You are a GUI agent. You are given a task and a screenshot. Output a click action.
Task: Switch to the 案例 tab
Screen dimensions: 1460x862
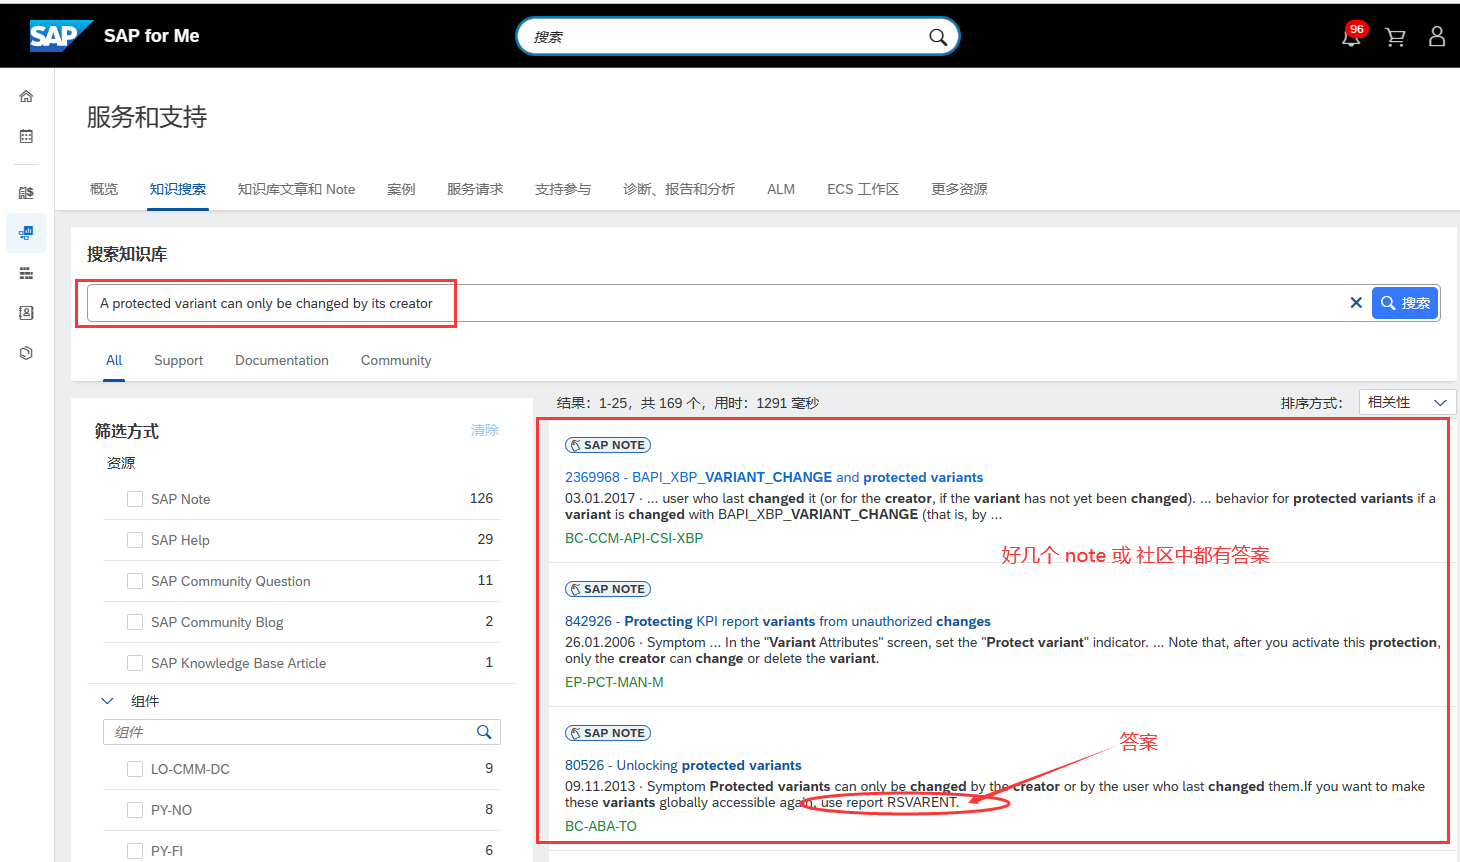pyautogui.click(x=401, y=189)
